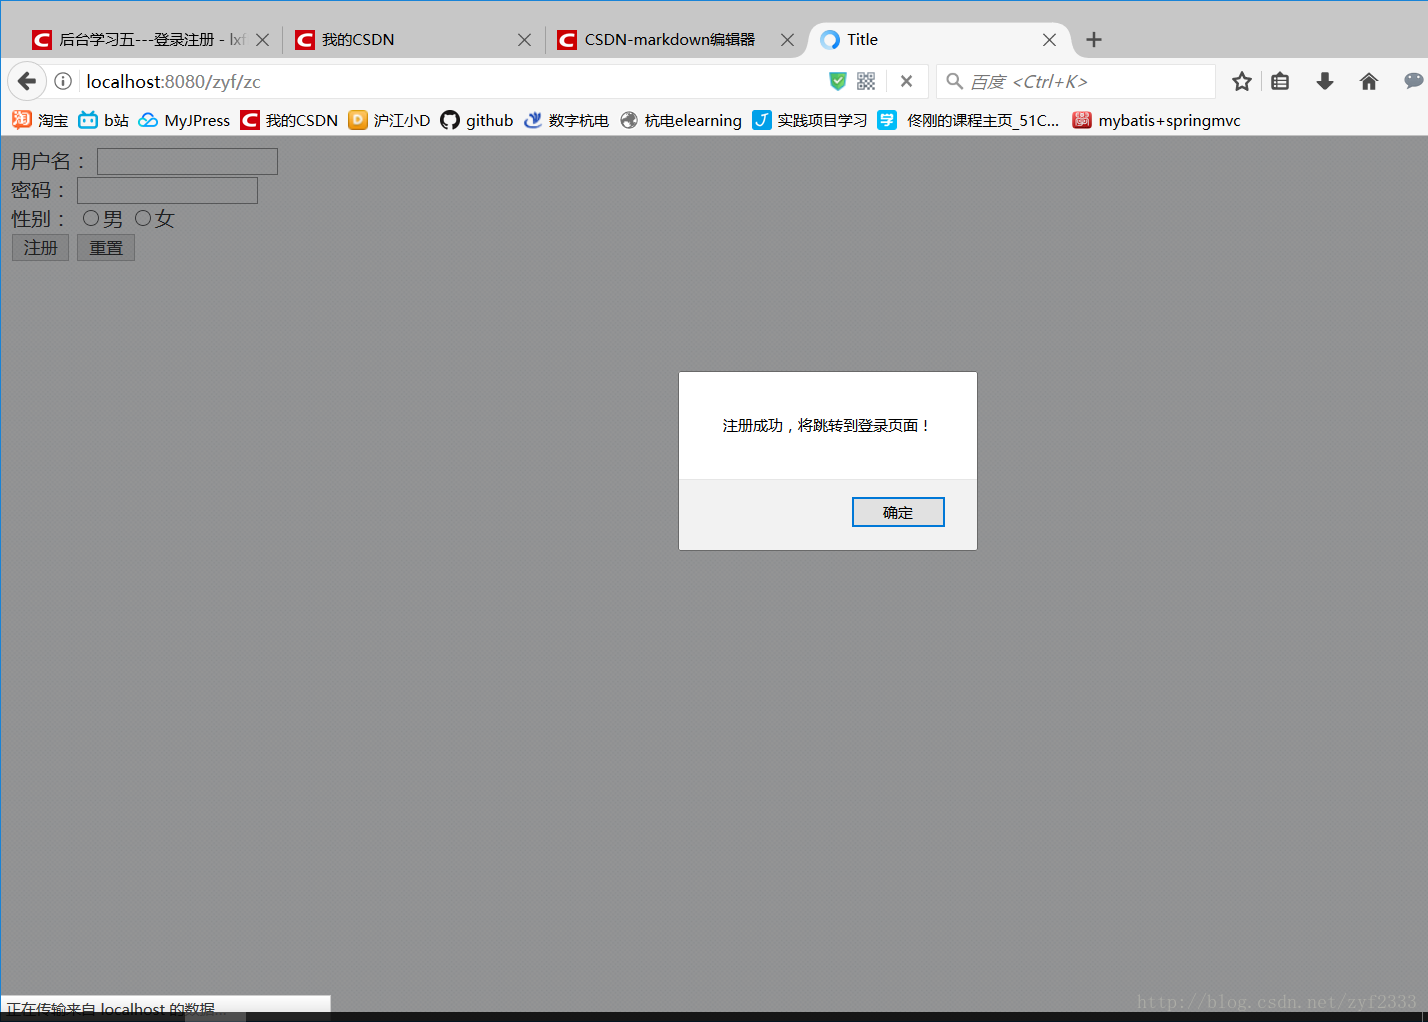
Task: Open the 佟刚的课程主页 bookmark
Action: click(968, 120)
